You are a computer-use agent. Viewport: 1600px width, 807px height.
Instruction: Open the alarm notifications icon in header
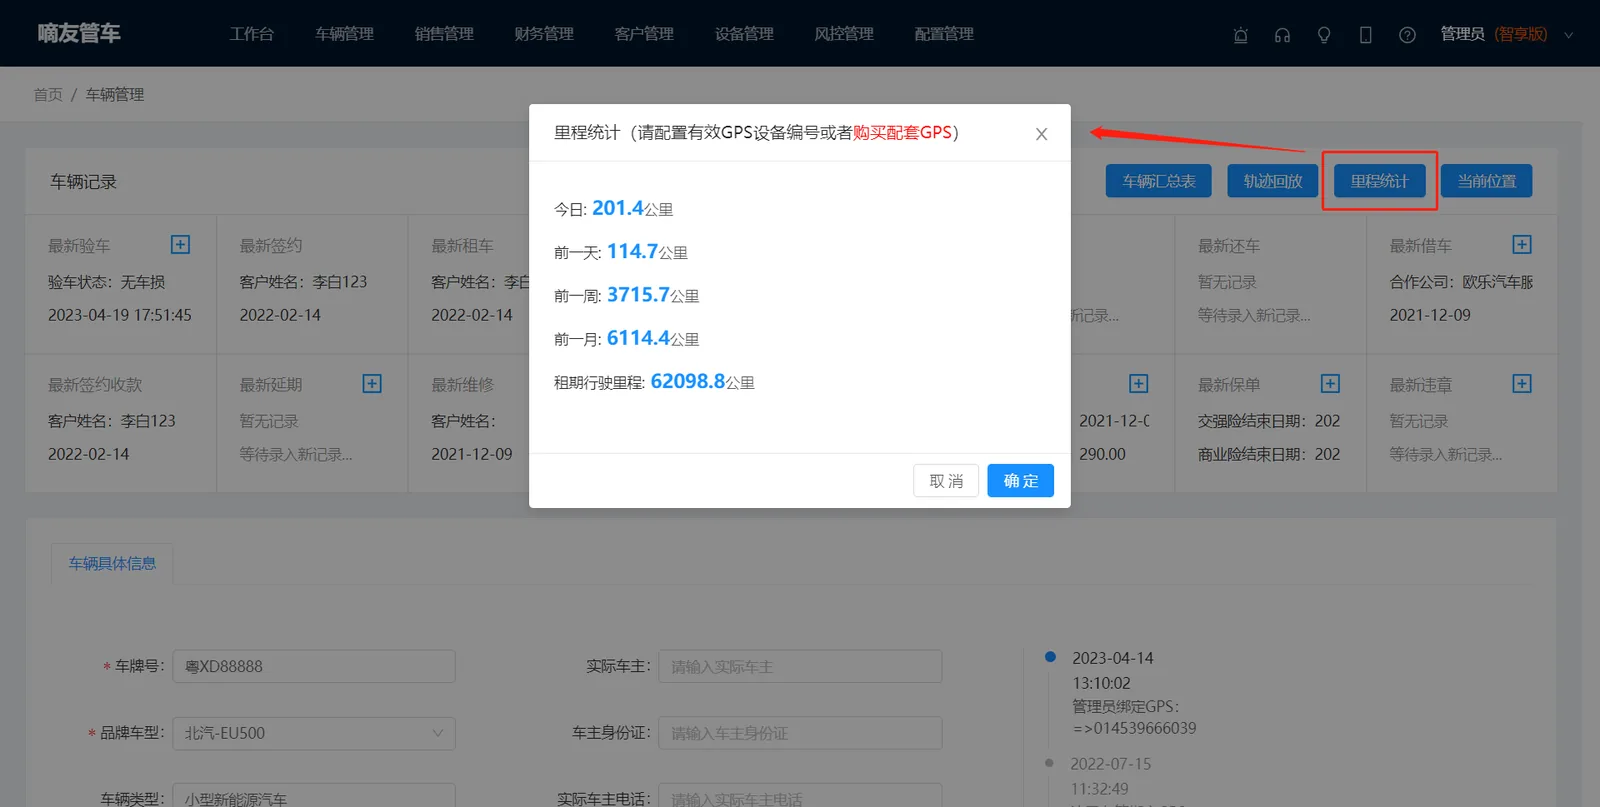point(1240,35)
